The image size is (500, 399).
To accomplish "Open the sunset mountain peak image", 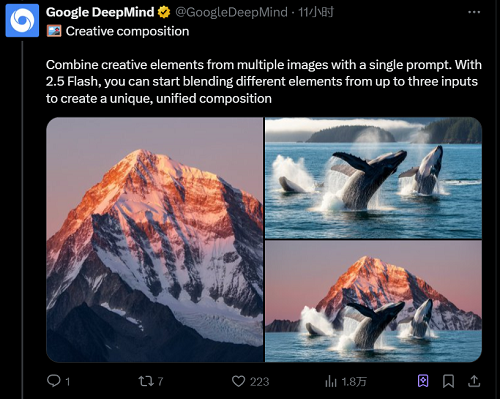I will [x=155, y=239].
